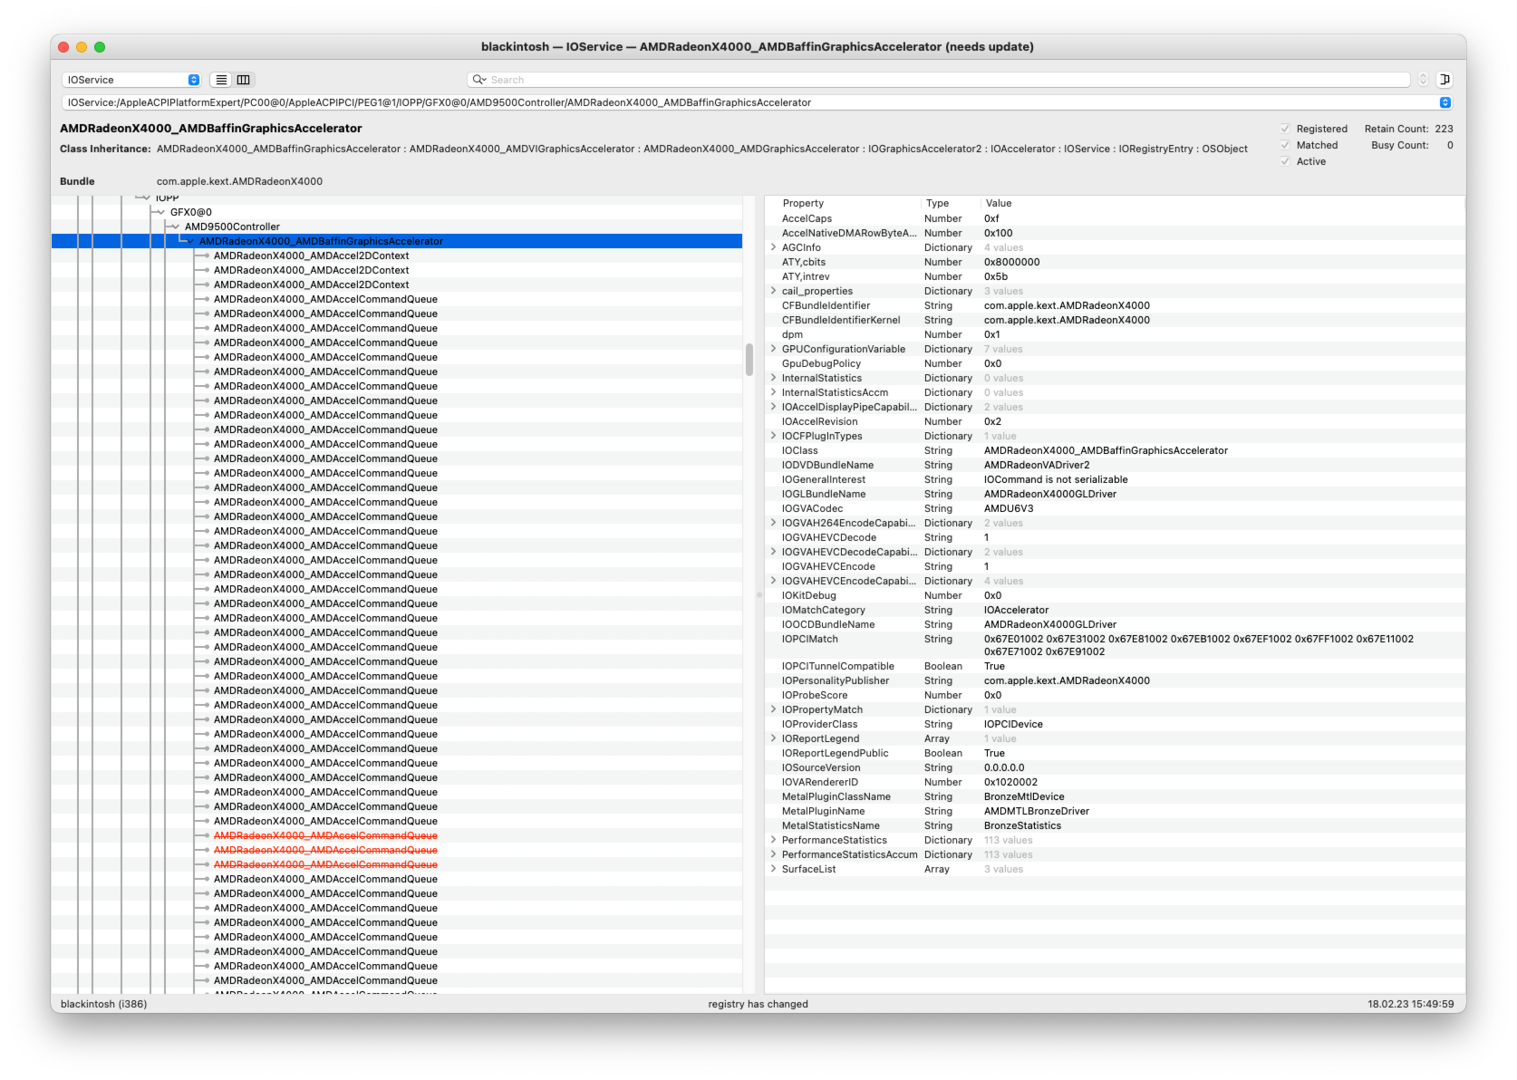Click the AMDU6V3 codec value
Viewport: 1517px width, 1080px height.
(x=1009, y=509)
